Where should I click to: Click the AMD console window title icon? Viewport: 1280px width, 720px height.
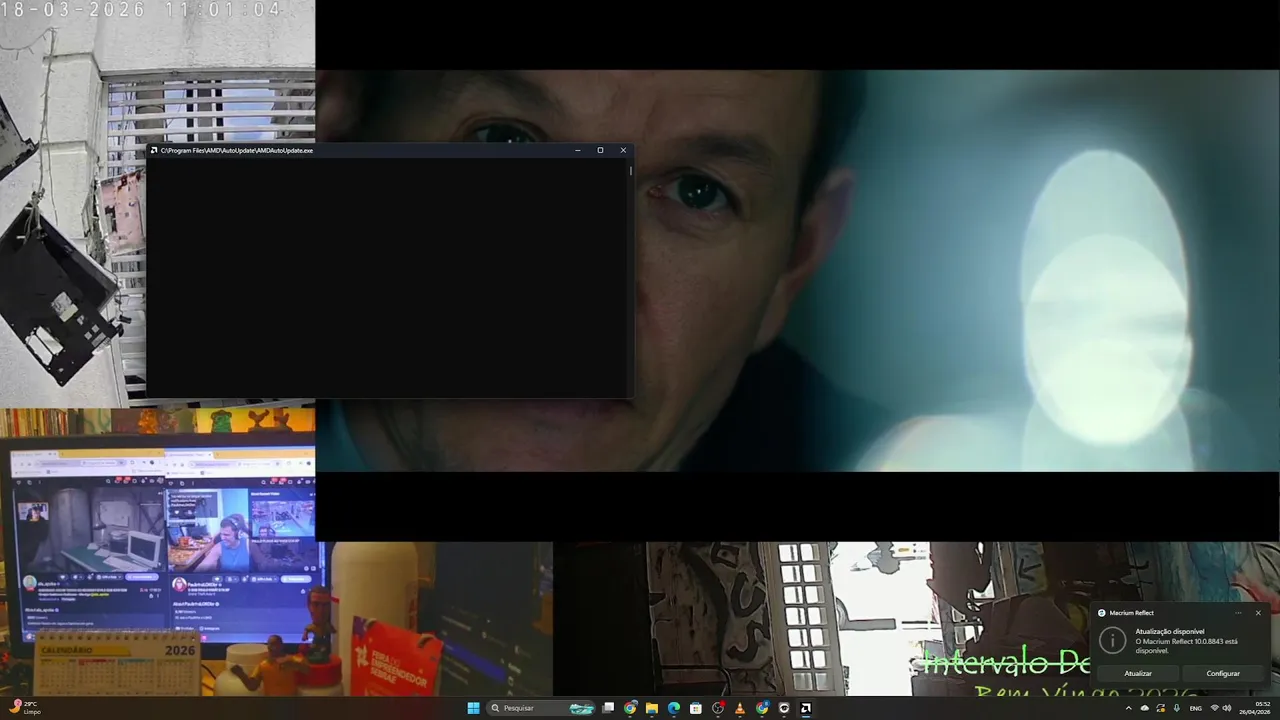(x=154, y=150)
